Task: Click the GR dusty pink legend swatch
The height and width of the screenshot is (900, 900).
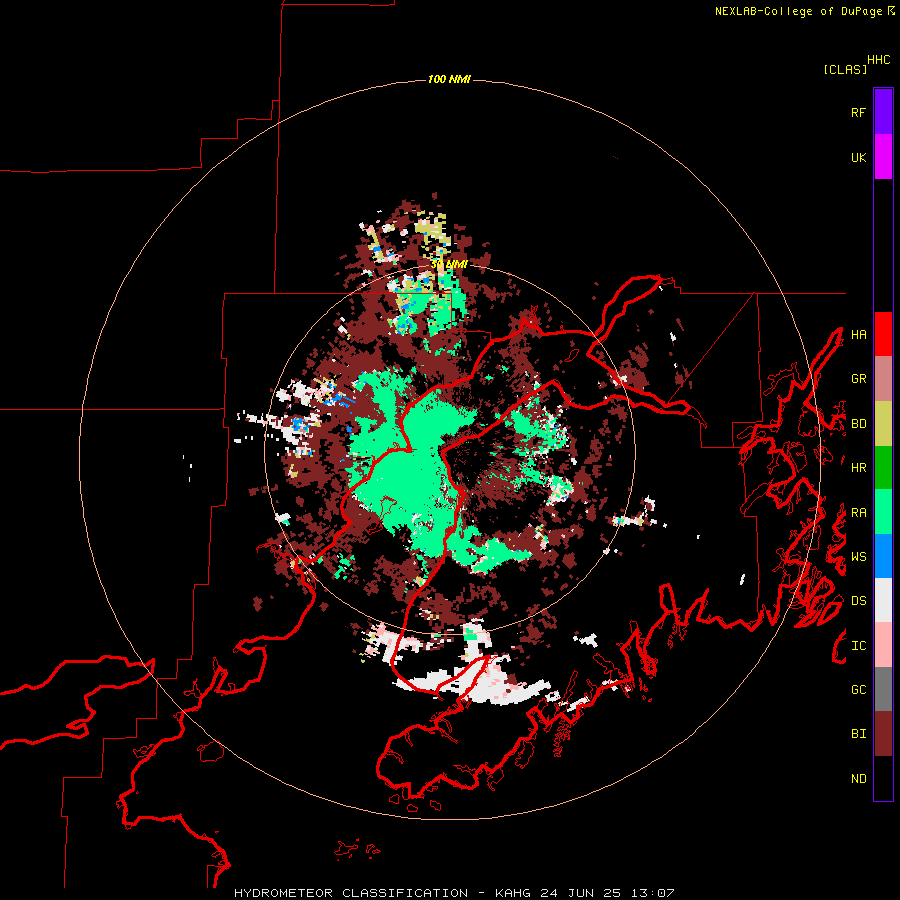Action: (x=883, y=379)
